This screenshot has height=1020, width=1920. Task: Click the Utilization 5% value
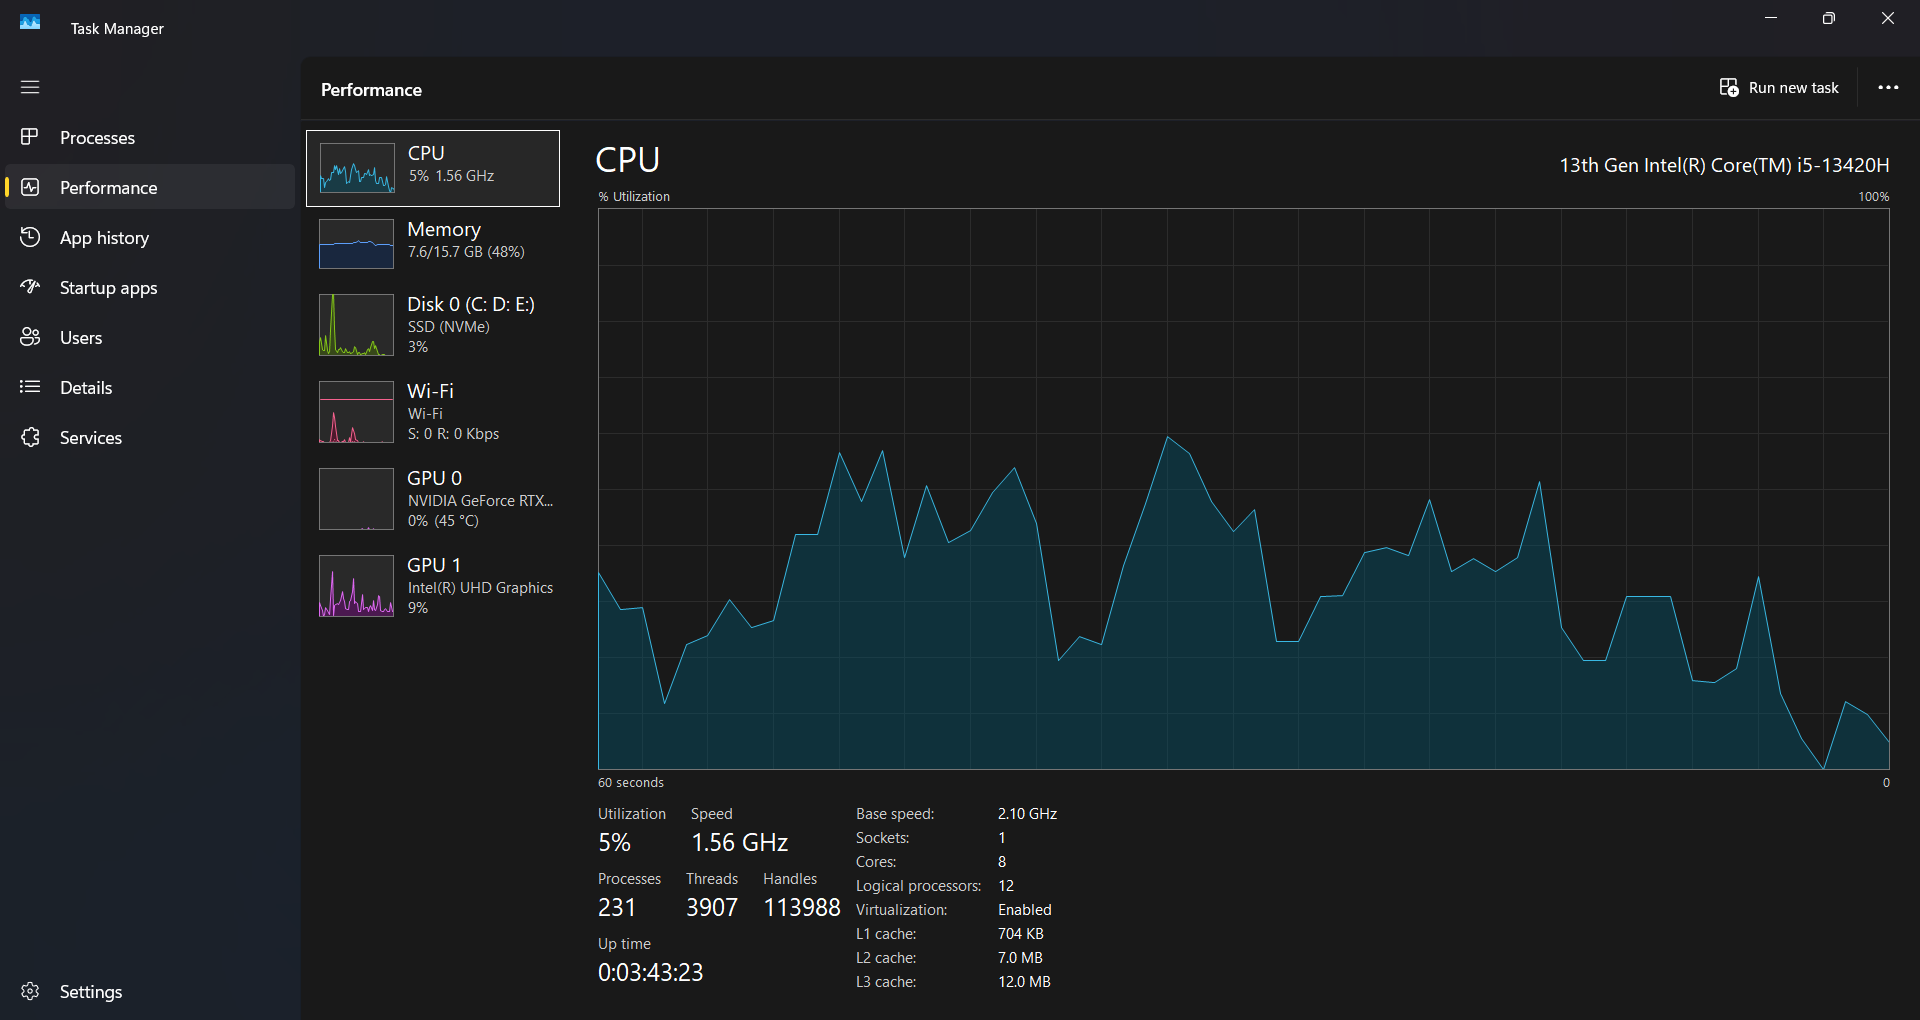[614, 843]
